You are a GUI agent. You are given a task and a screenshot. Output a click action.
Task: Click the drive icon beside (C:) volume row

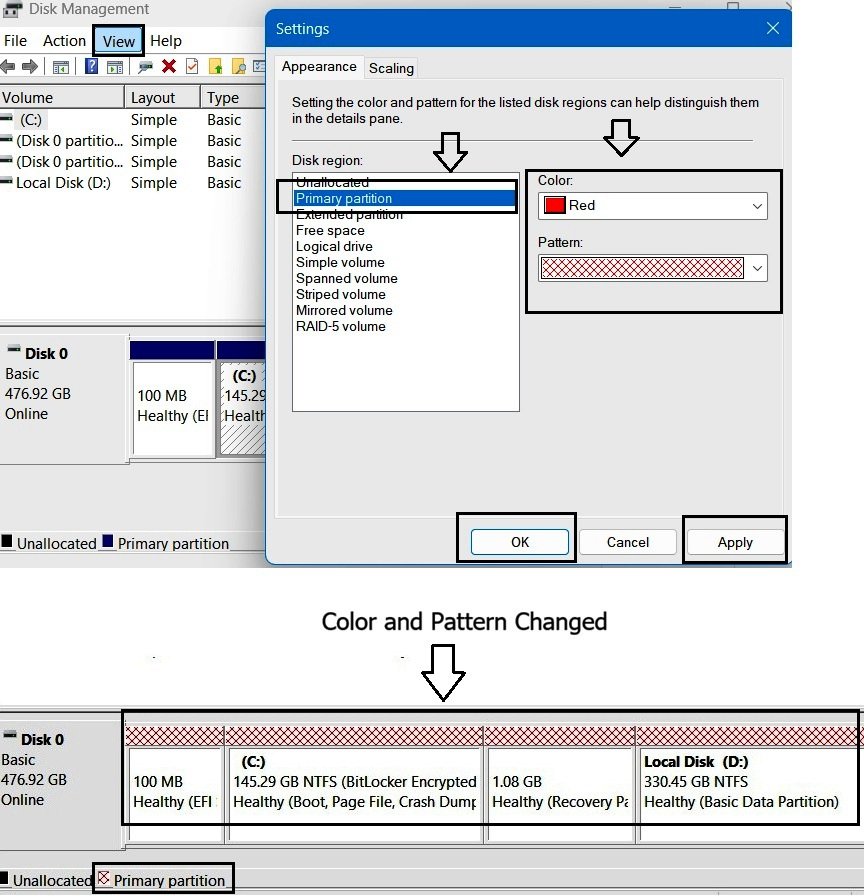point(6,119)
